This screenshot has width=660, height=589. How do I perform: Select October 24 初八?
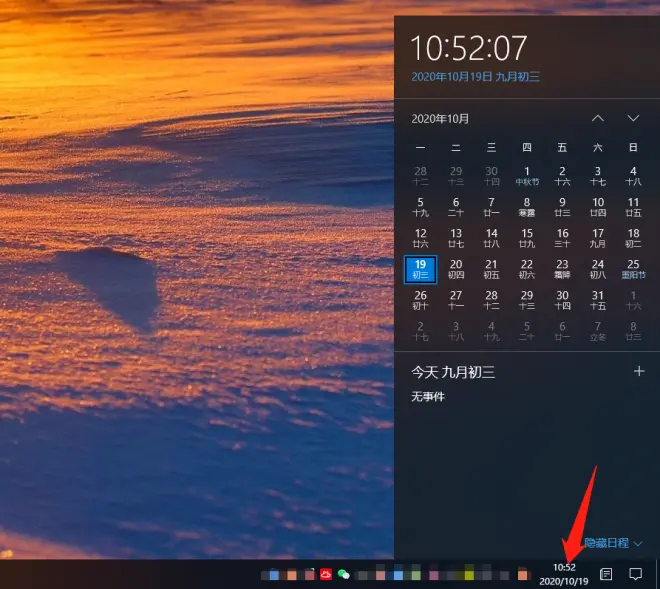(x=598, y=269)
